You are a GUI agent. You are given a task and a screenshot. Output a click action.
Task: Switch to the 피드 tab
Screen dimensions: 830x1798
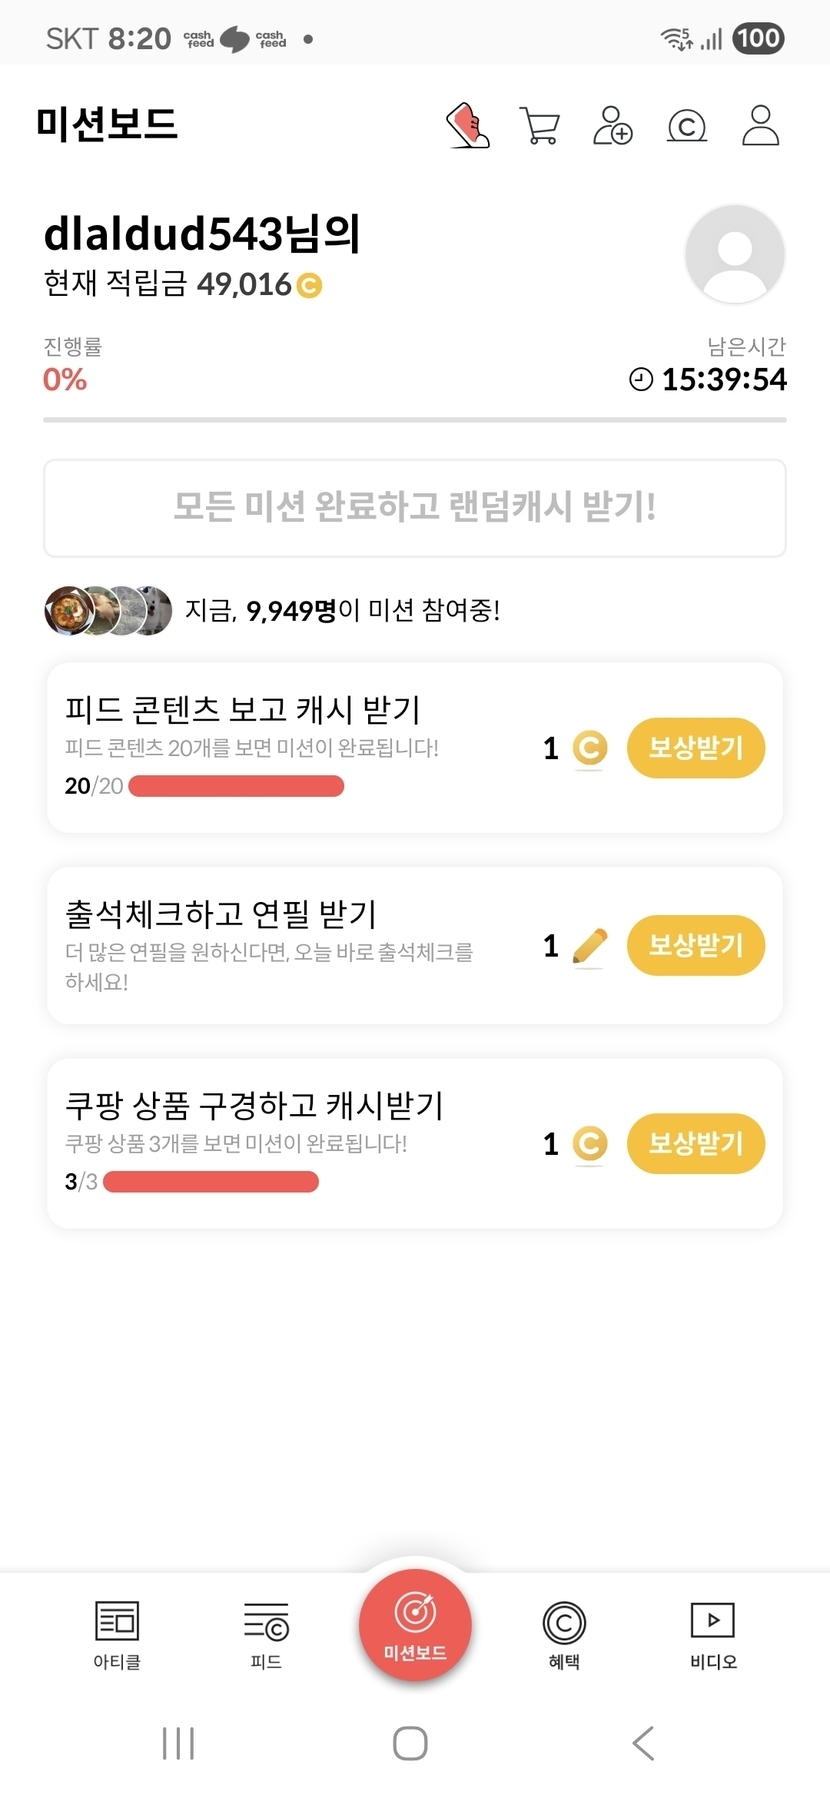pyautogui.click(x=266, y=1634)
